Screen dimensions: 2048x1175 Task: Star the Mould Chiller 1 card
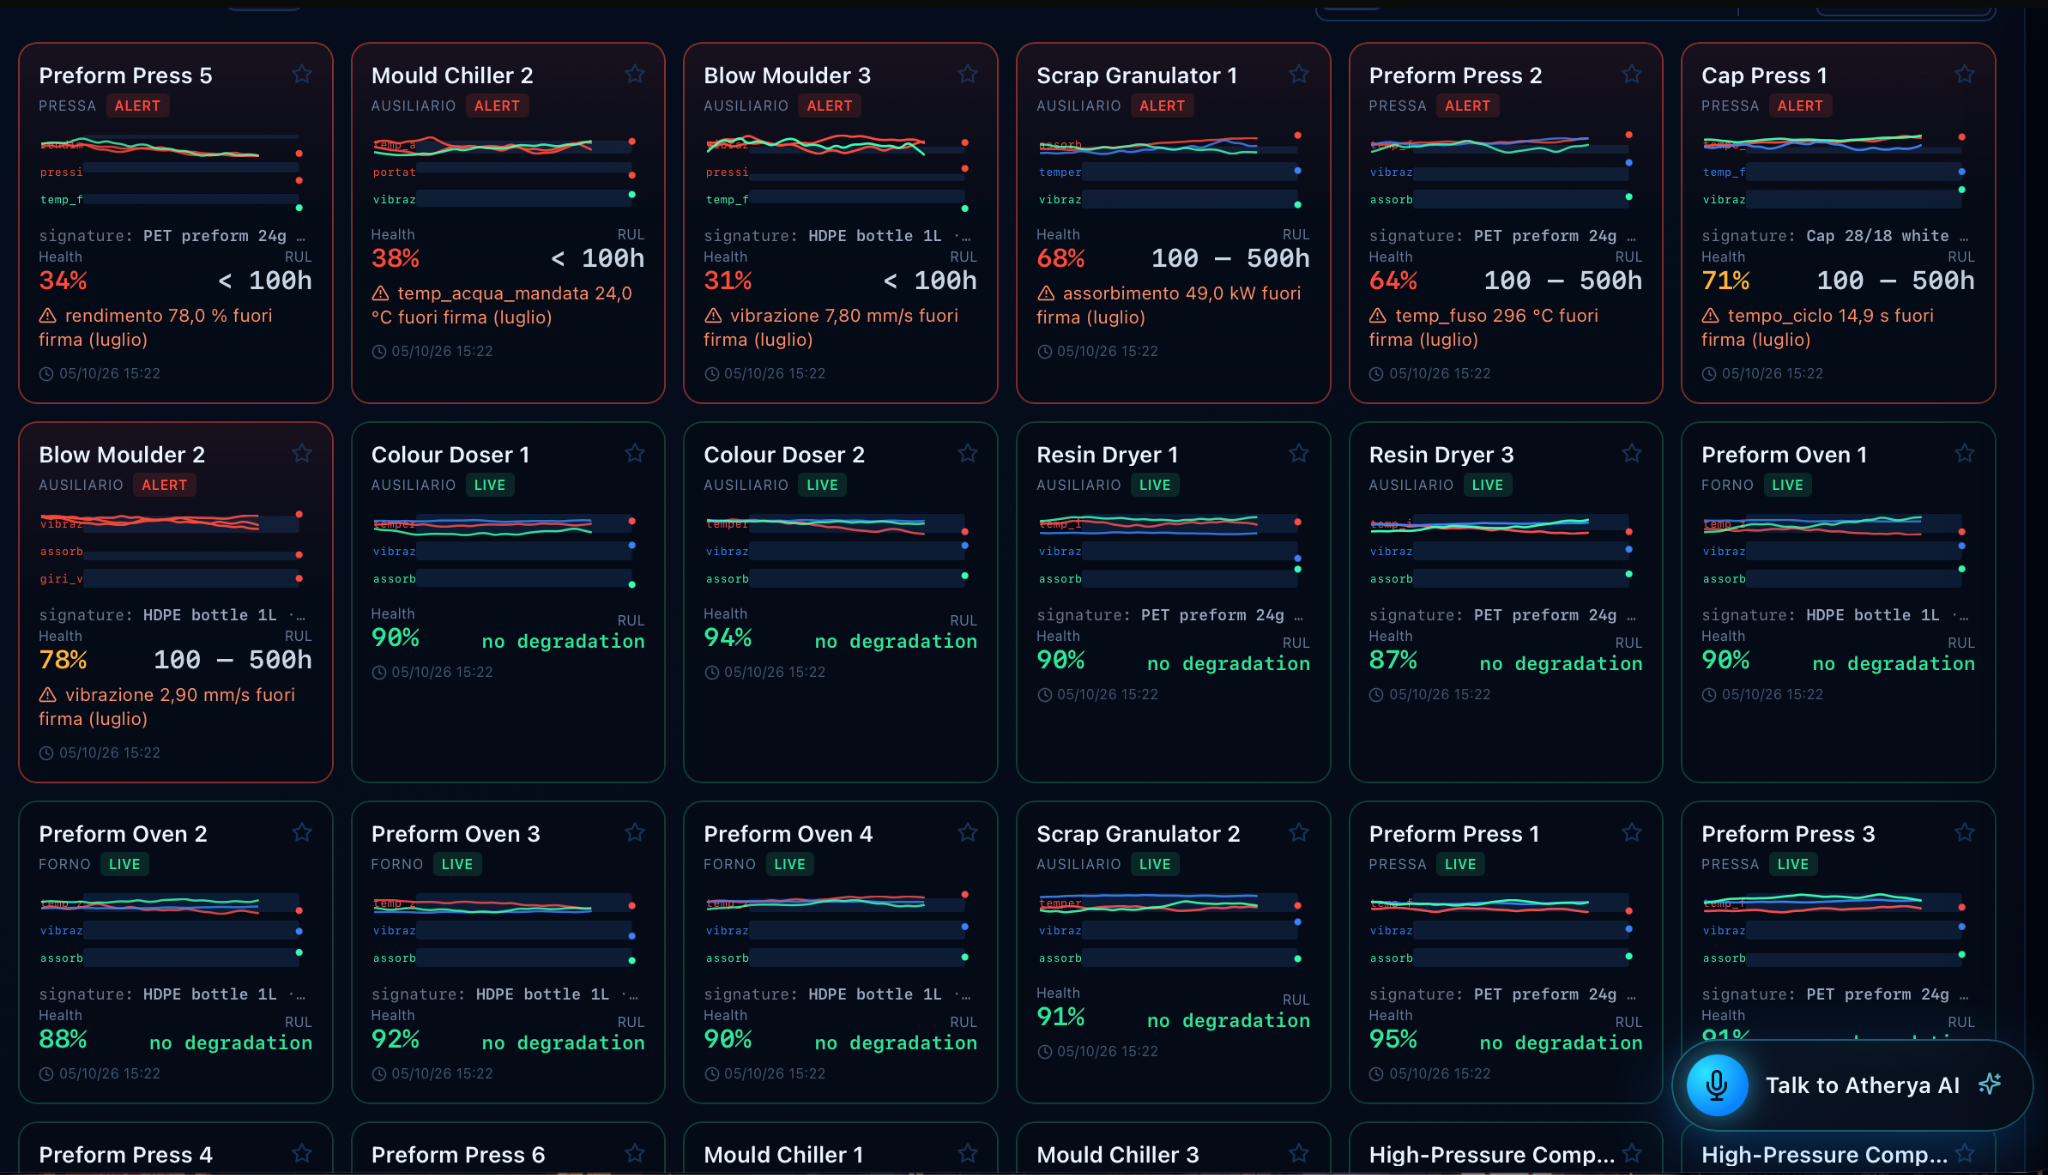click(967, 1153)
